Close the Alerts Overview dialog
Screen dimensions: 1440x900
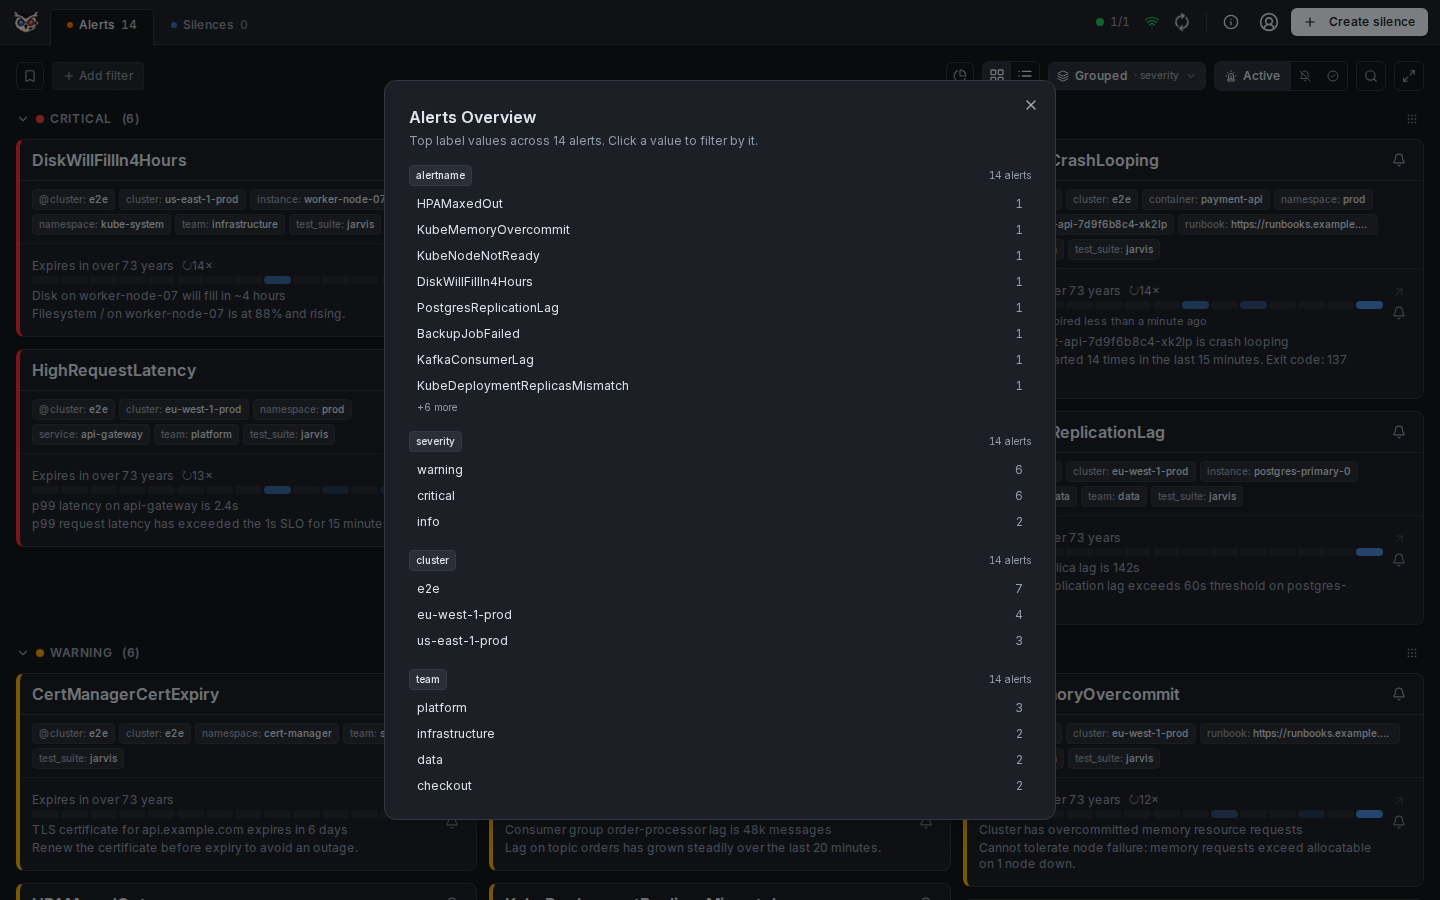click(x=1031, y=105)
